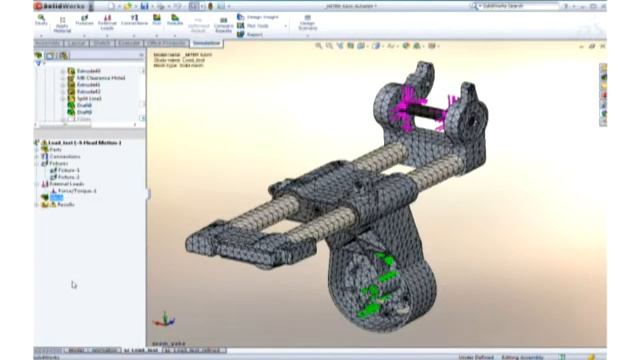The height and width of the screenshot is (360, 640).
Task: Open the Plot Tools dropdown arrow
Action: (x=285, y=26)
